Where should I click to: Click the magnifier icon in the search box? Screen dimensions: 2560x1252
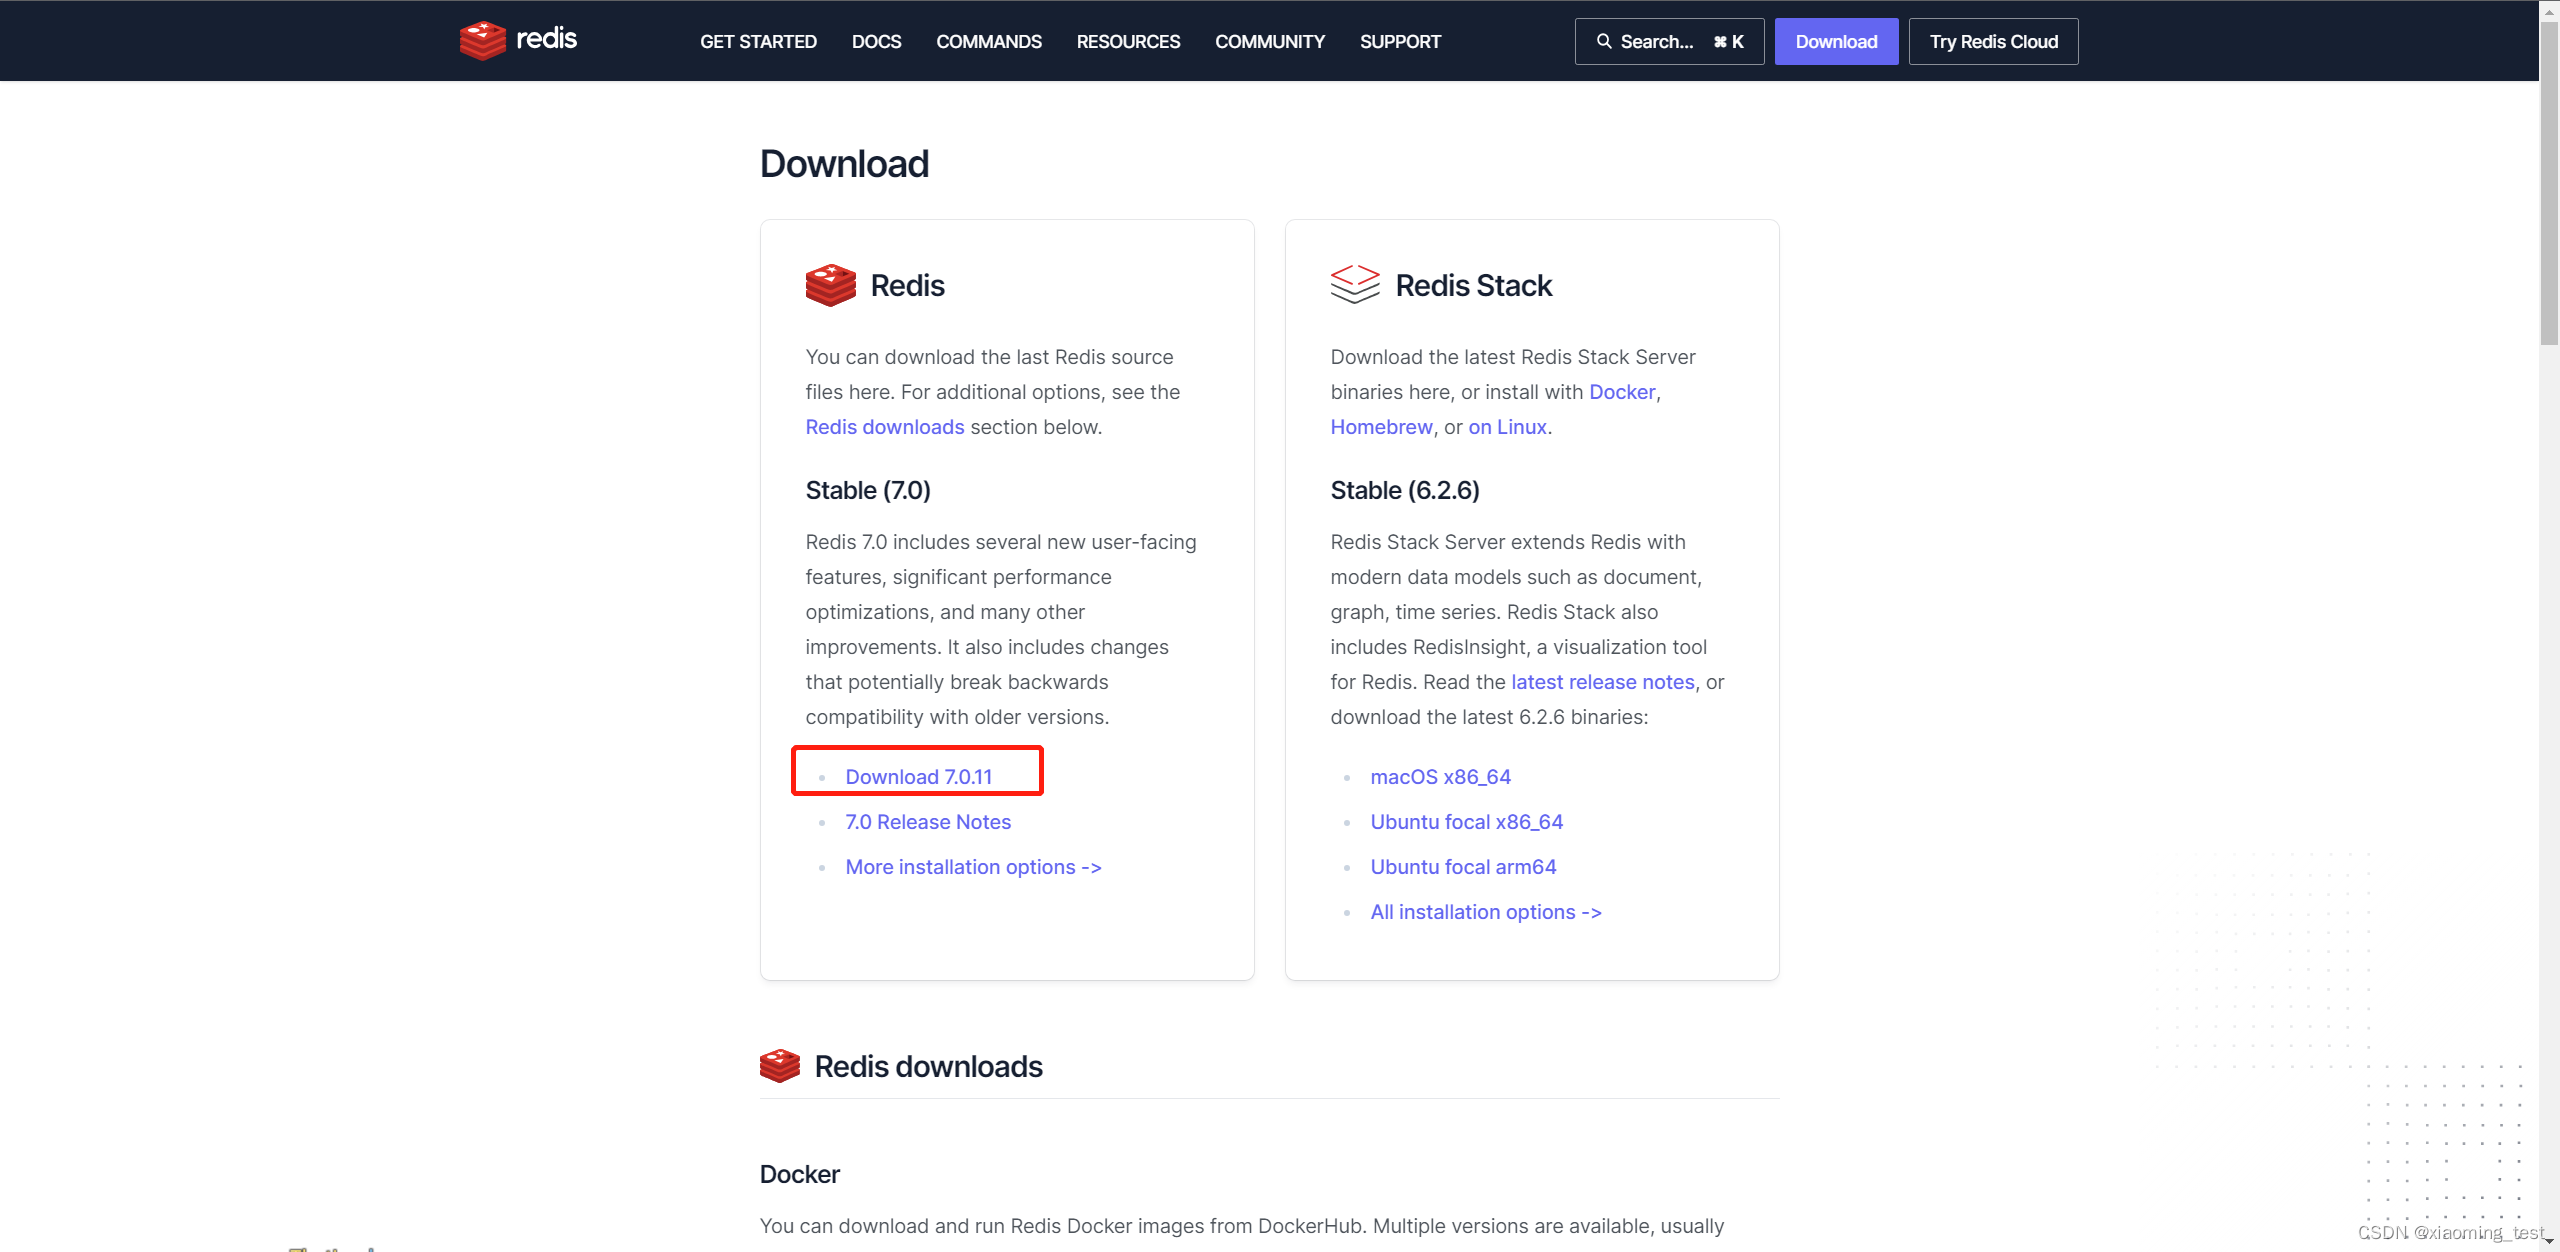(x=1604, y=41)
